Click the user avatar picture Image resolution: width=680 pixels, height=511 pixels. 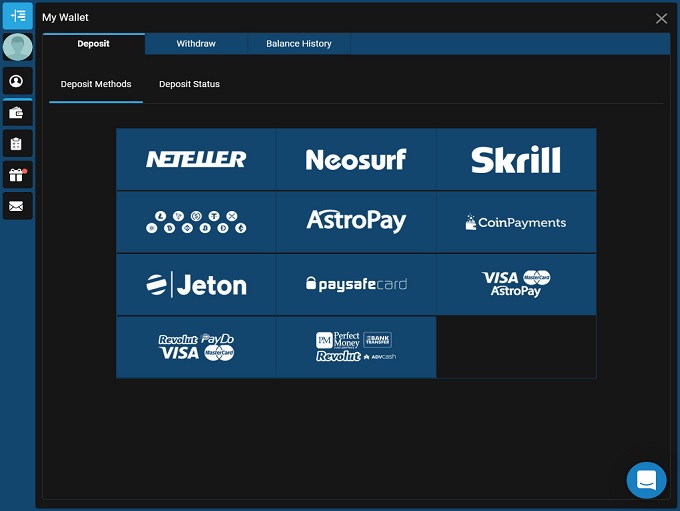17,47
